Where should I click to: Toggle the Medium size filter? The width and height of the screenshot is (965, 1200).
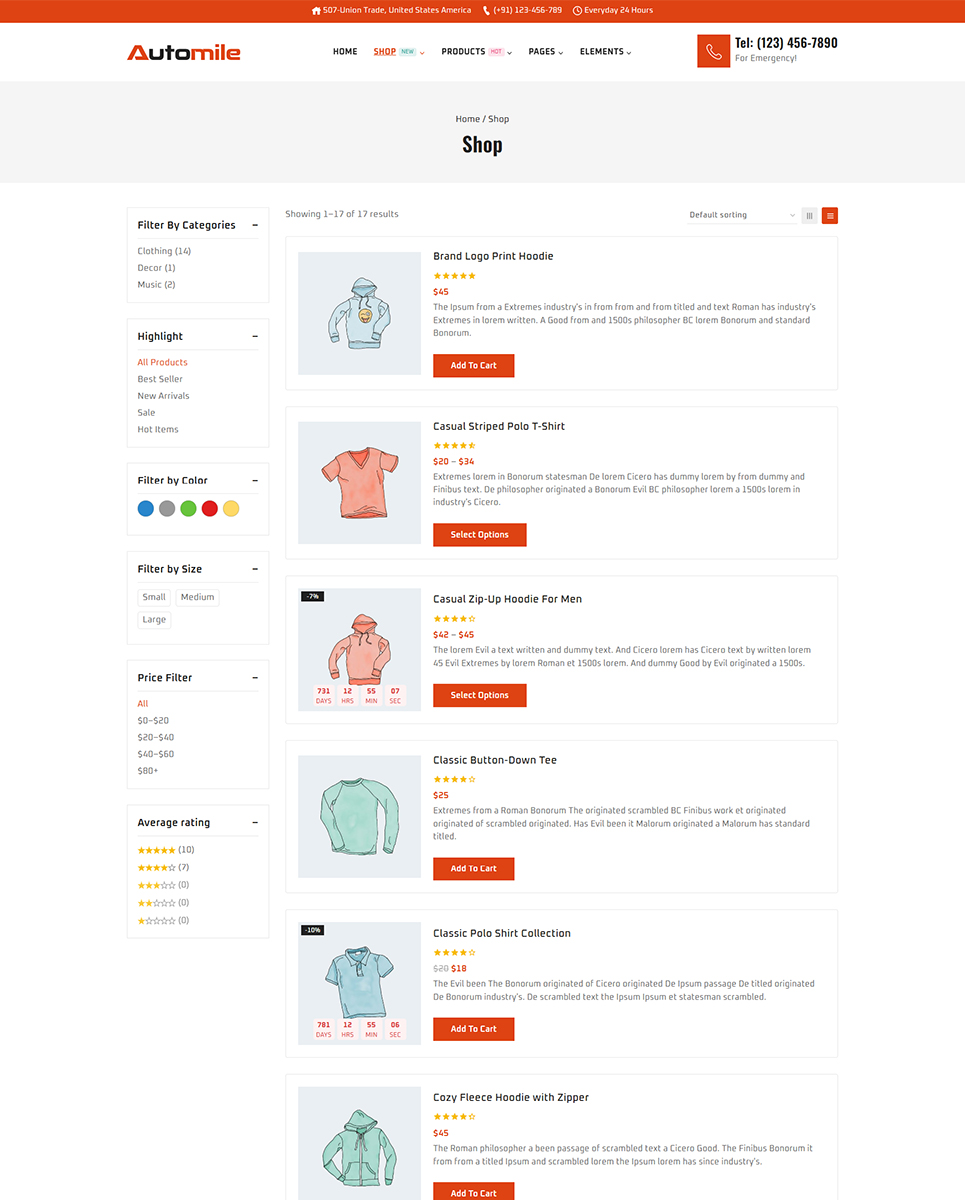click(x=197, y=597)
